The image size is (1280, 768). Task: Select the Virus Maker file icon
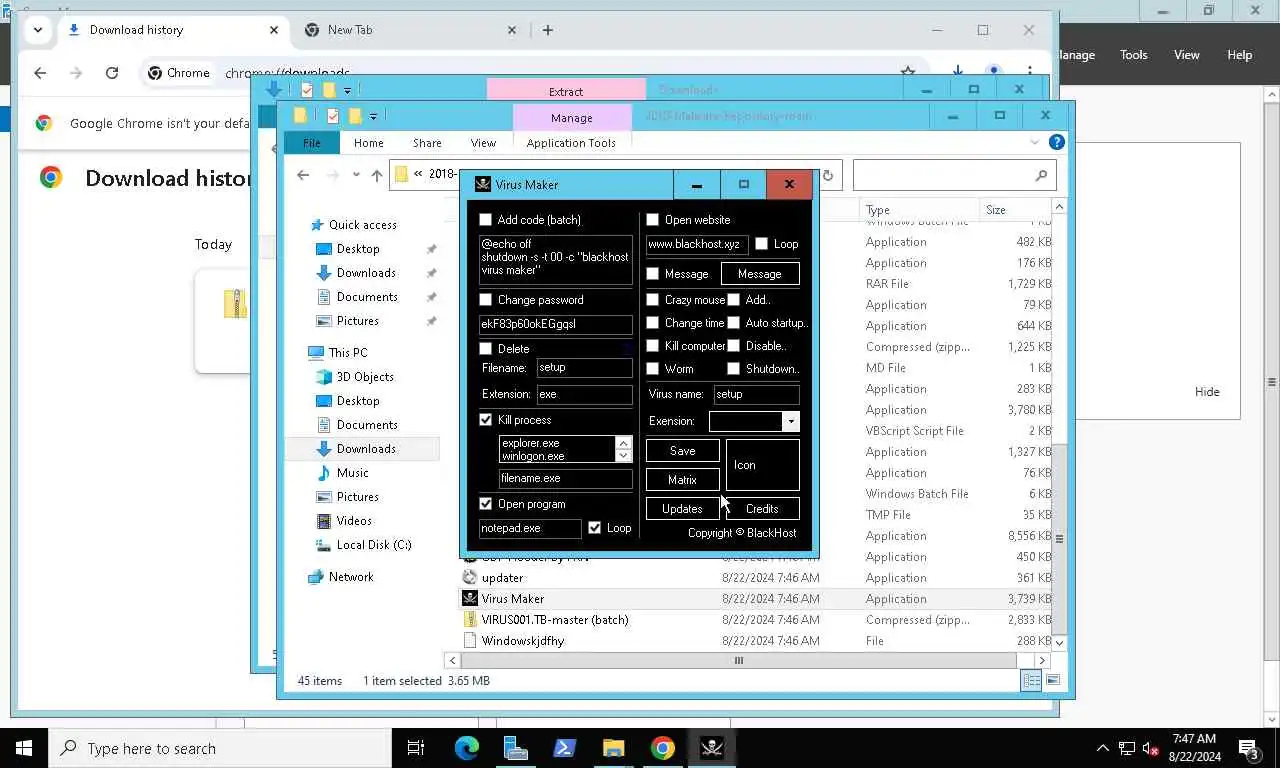tap(470, 598)
